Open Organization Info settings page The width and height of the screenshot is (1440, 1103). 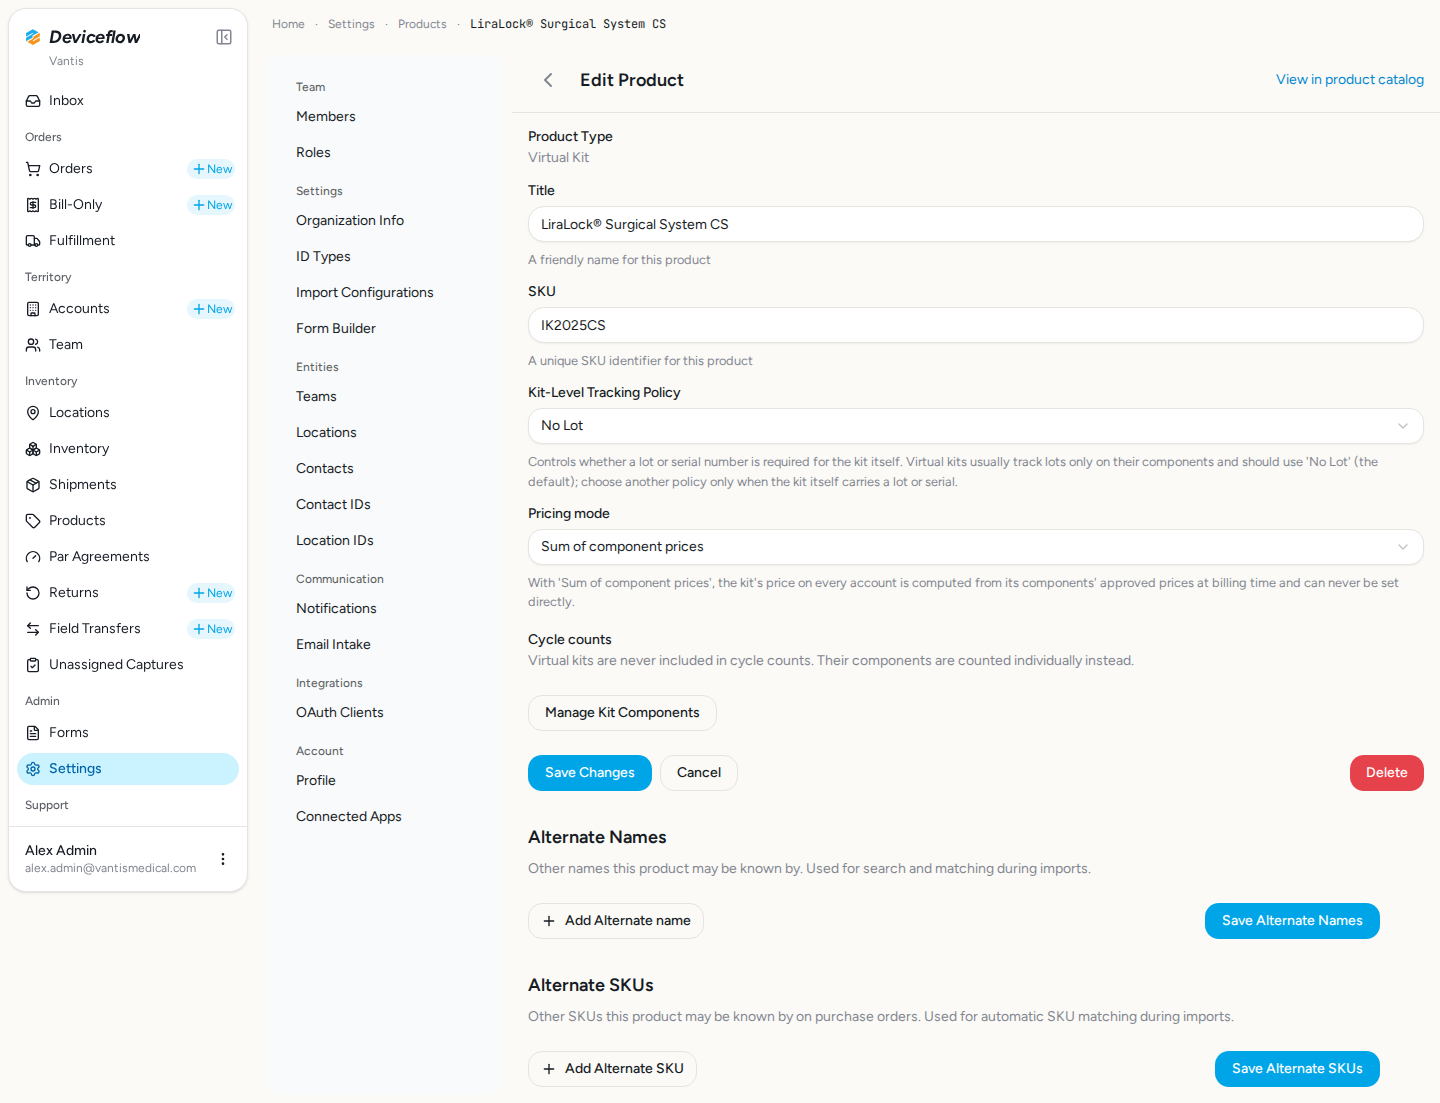pyautogui.click(x=350, y=221)
